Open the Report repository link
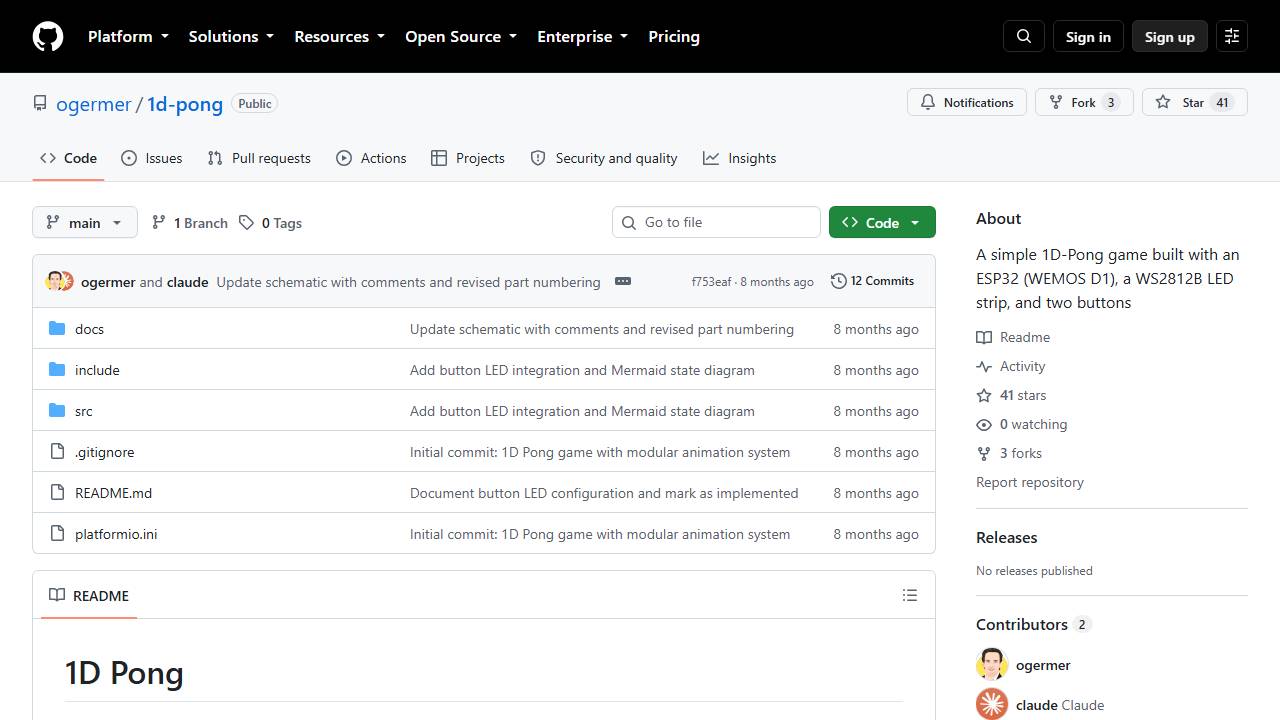Screen dimensions: 1280x720 point(1030,482)
